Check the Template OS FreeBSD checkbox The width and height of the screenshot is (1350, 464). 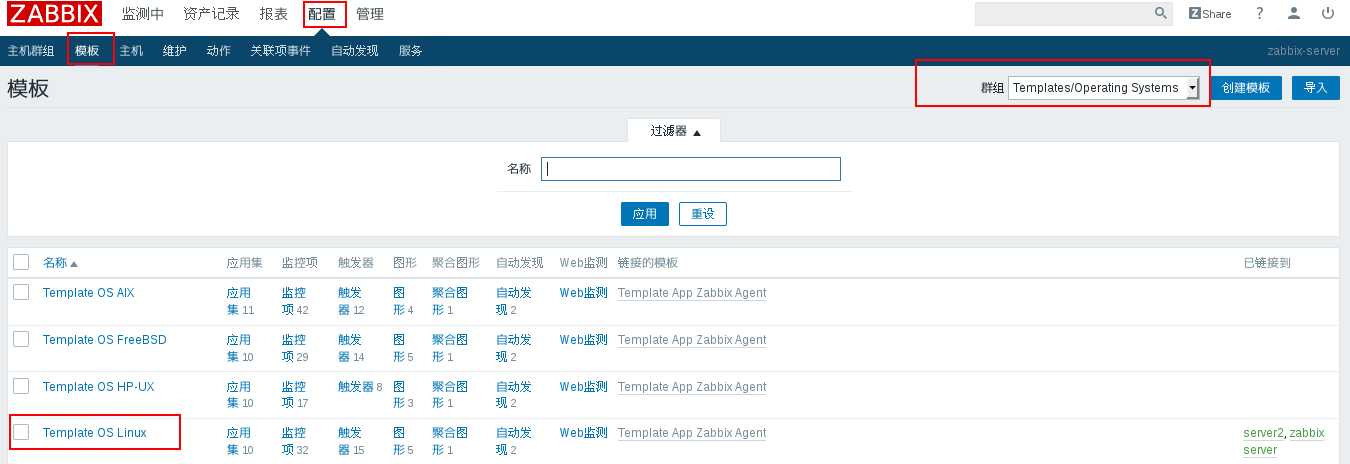pos(21,339)
